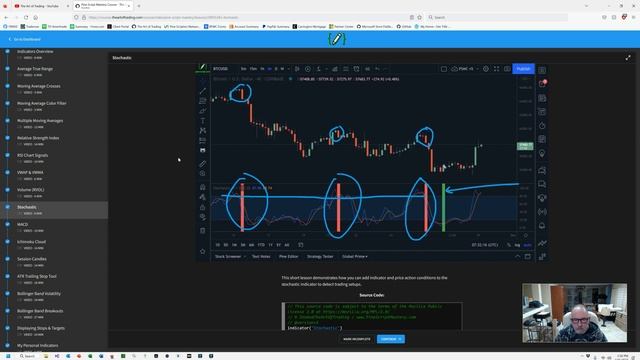The image size is (640, 360).
Task: Open the notifications bell in right sidebar
Action: click(x=542, y=226)
